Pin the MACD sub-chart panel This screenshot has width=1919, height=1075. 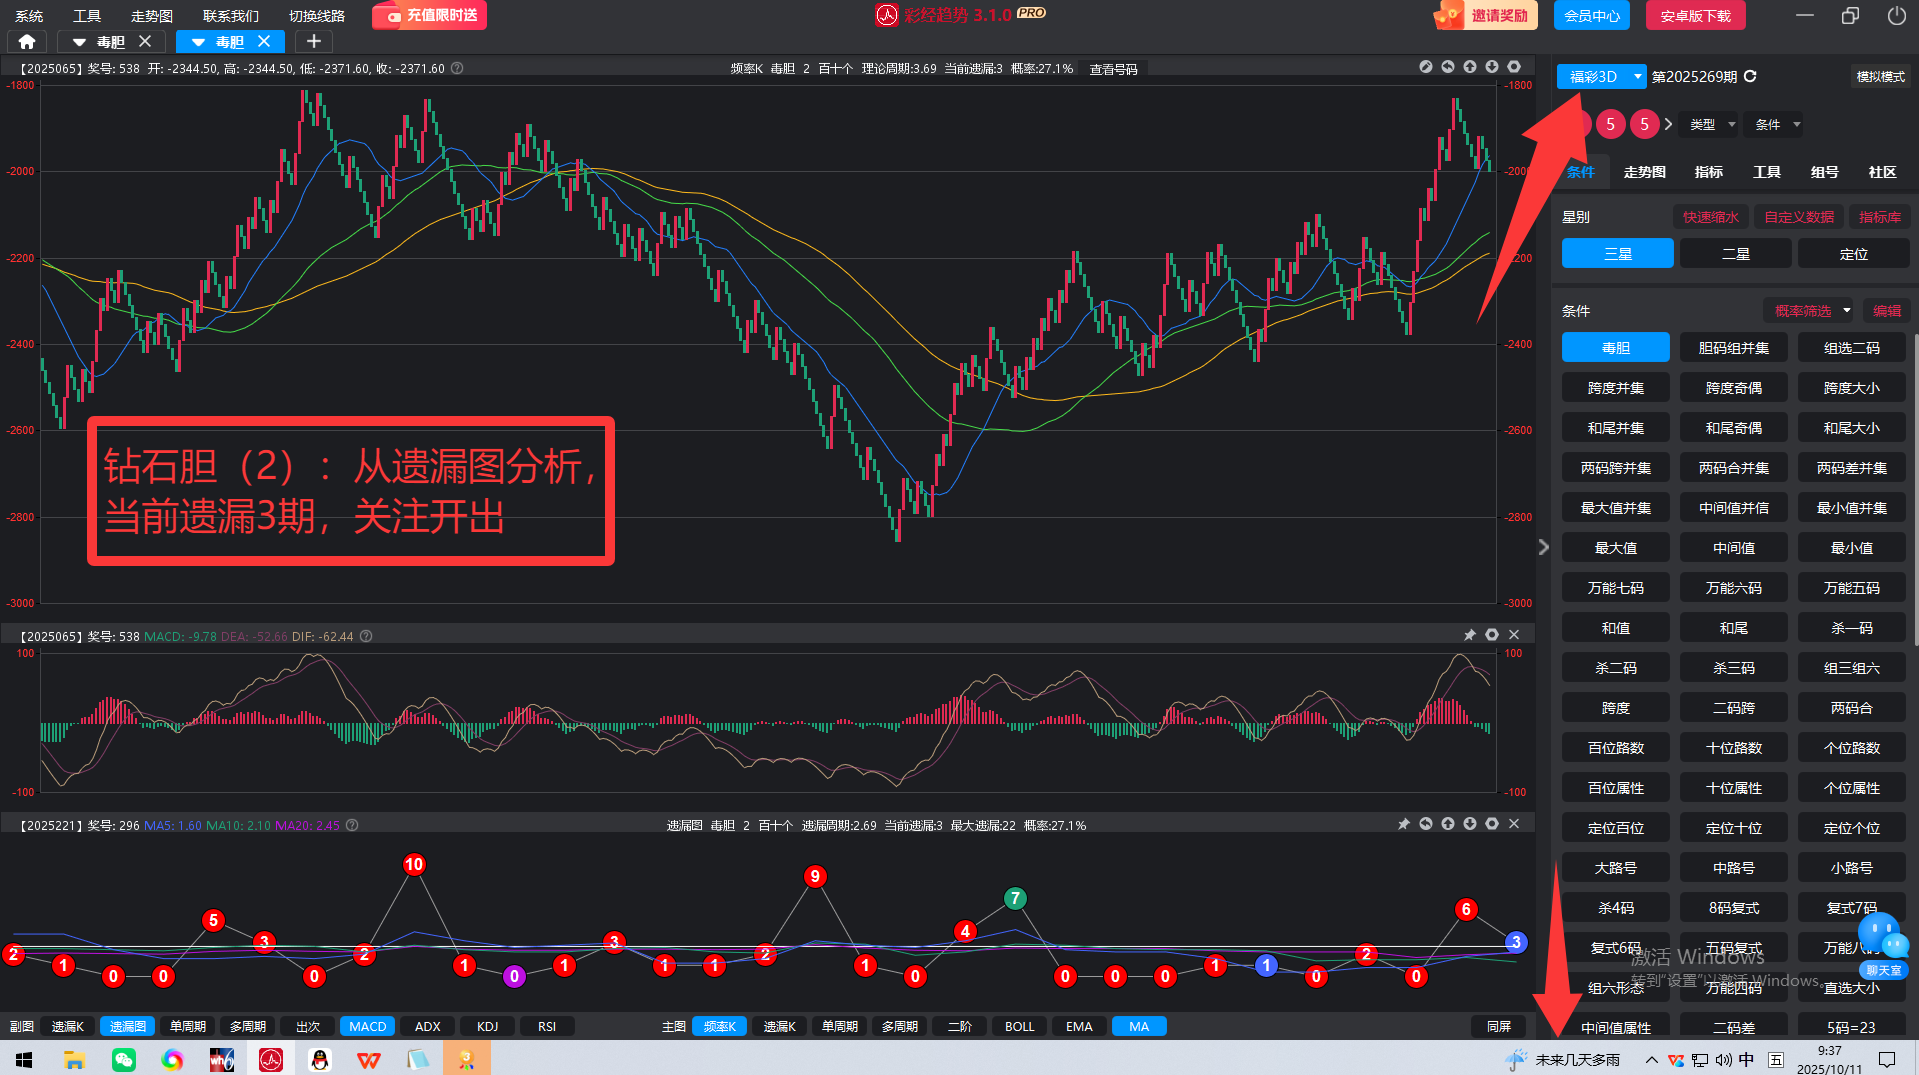1469,635
